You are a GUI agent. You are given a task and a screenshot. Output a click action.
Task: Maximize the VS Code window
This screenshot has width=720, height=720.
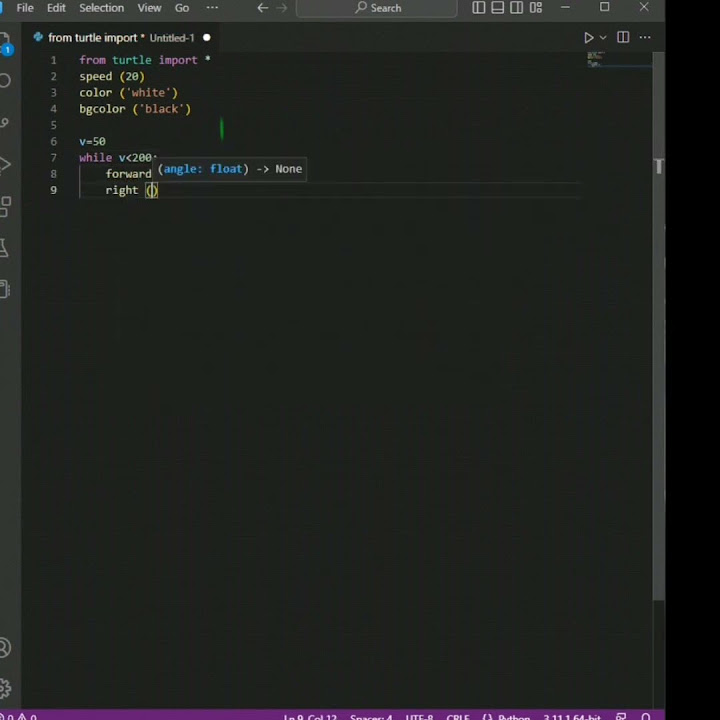605,7
